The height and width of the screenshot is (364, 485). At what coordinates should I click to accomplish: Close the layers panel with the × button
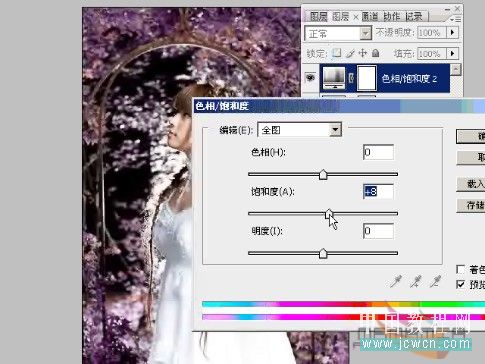pos(457,8)
